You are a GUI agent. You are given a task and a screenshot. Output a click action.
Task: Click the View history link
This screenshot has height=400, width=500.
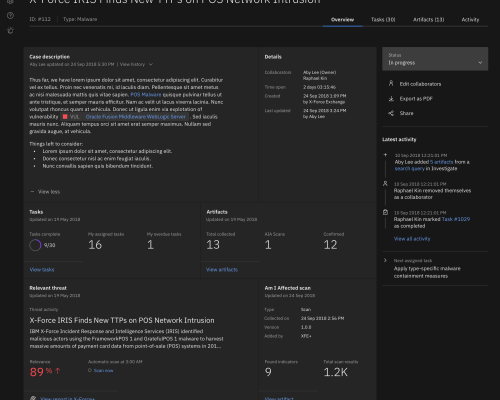pos(132,64)
